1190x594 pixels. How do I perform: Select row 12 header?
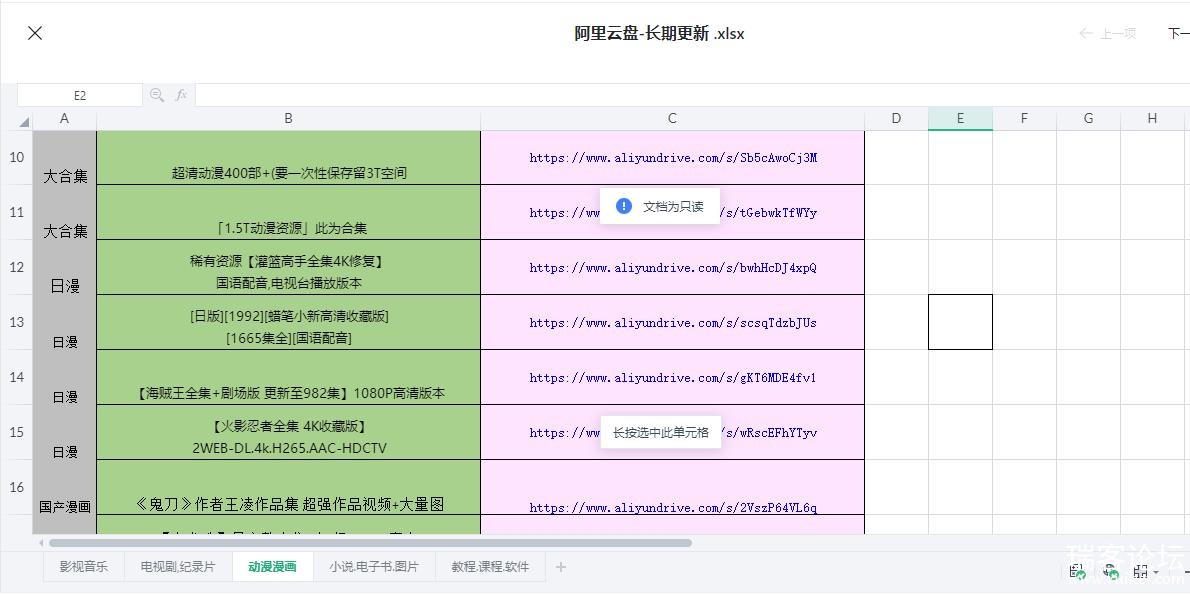tap(16, 267)
